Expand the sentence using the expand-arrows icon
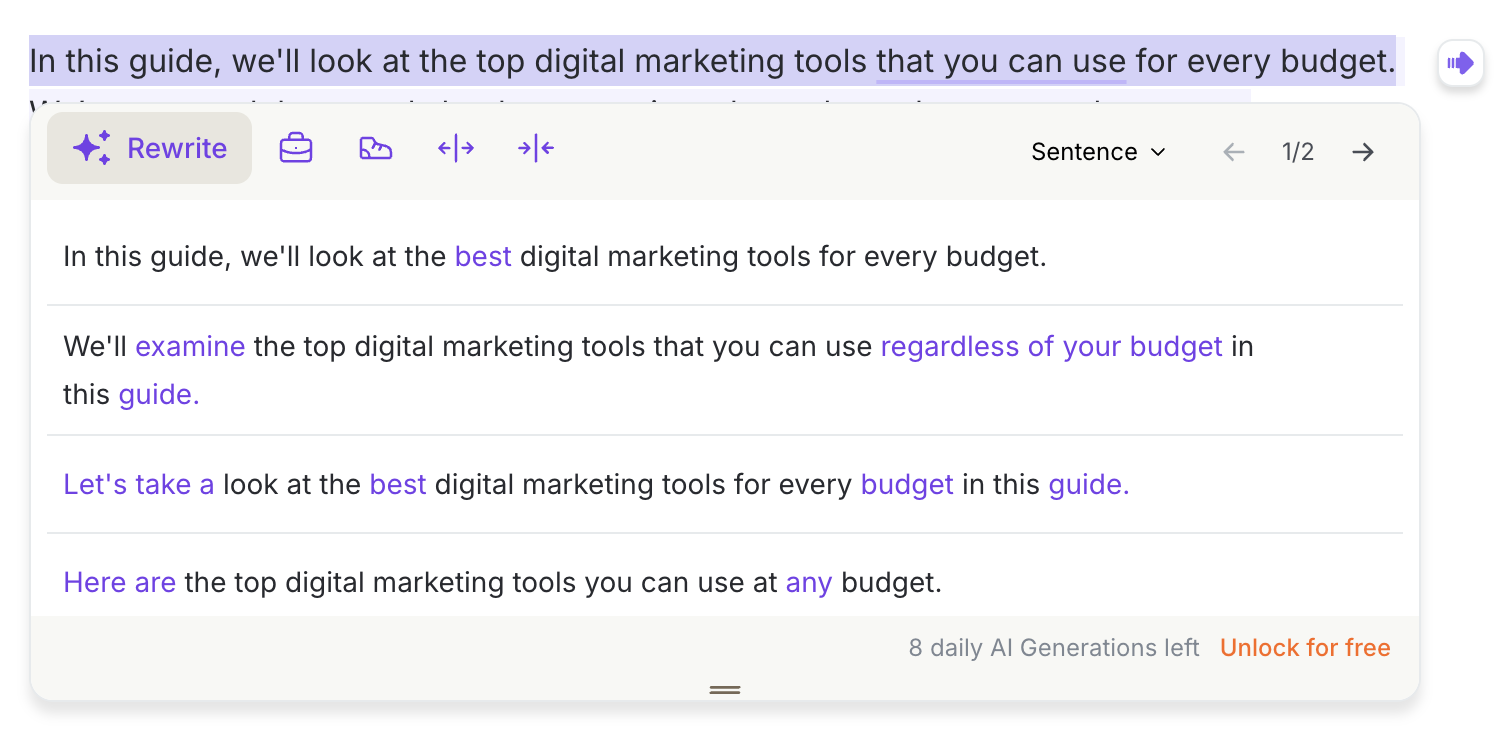The height and width of the screenshot is (739, 1512). coord(456,147)
